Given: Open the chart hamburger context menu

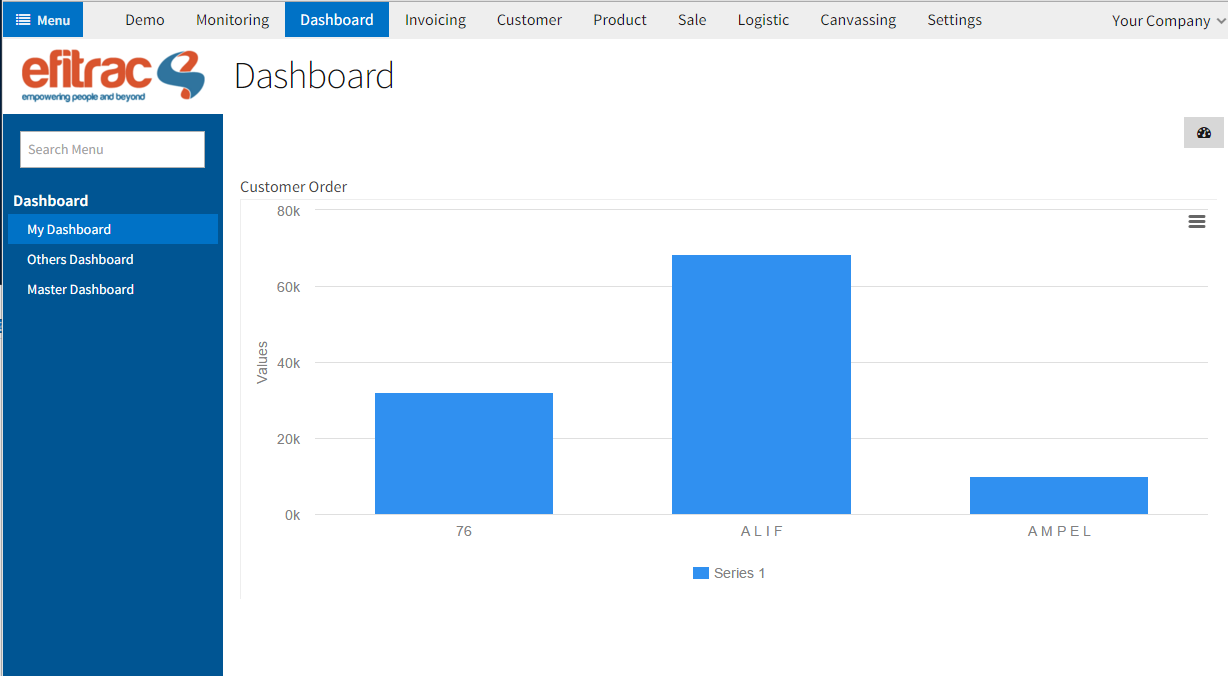Looking at the screenshot, I should [1196, 222].
